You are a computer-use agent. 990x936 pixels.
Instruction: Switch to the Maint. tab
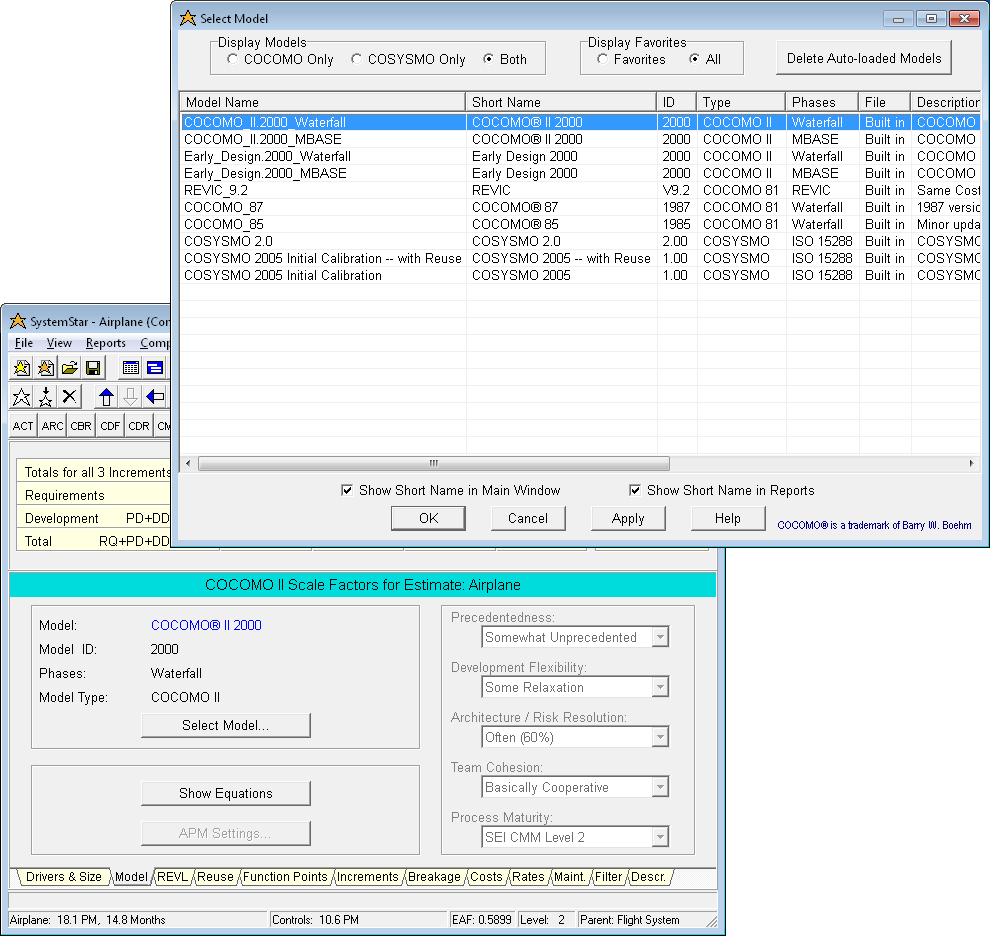[x=570, y=877]
